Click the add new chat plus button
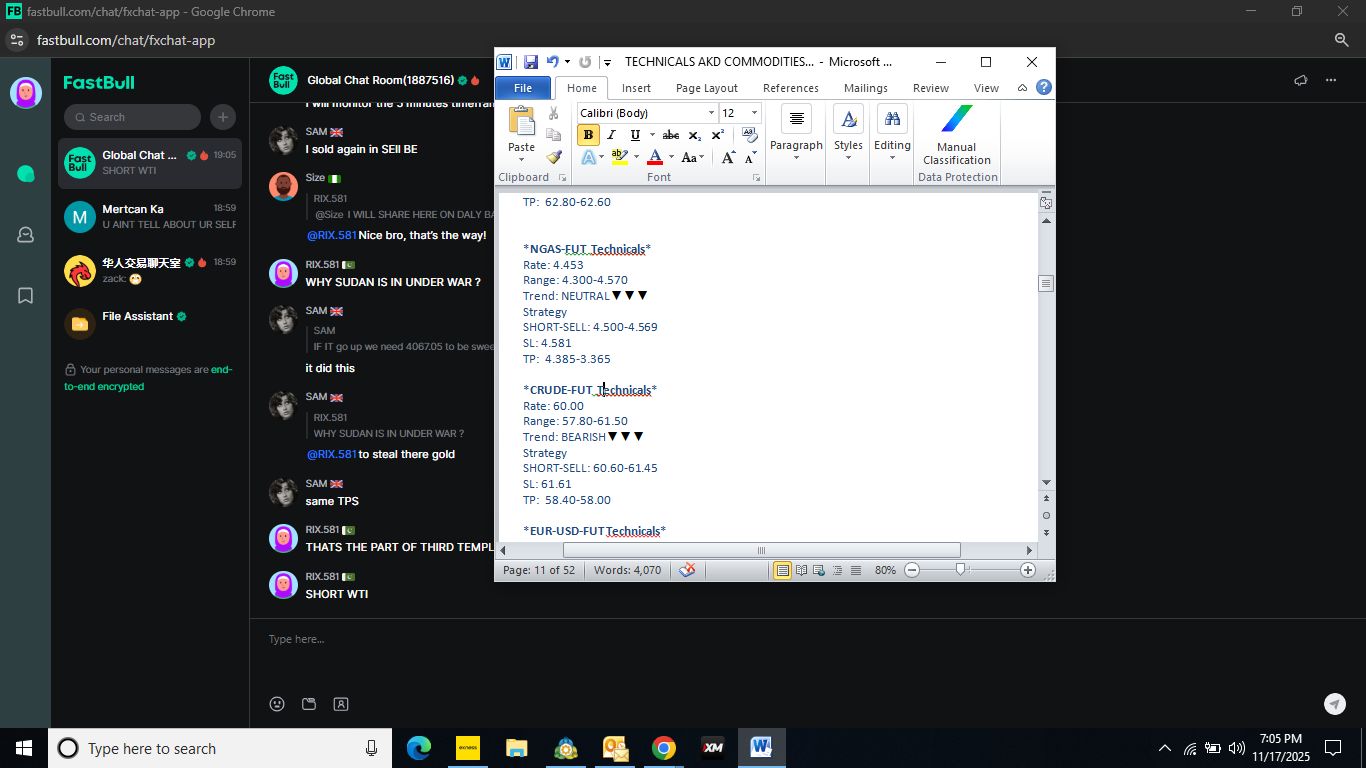 [x=223, y=117]
